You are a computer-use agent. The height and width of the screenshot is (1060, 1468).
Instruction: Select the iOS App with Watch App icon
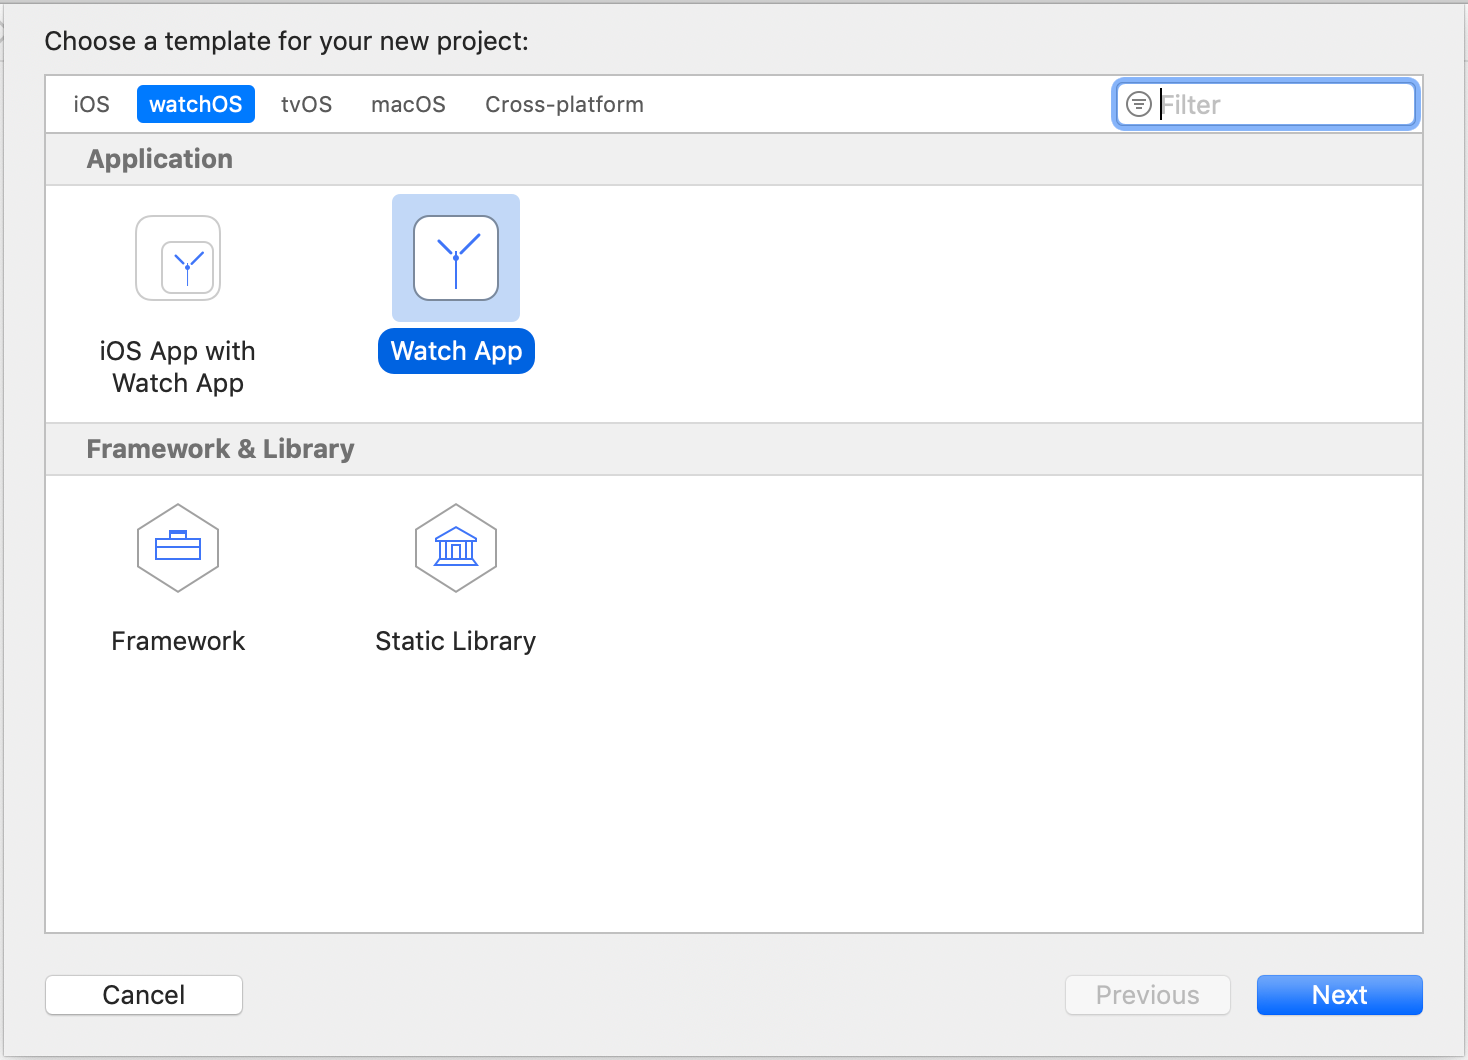(x=178, y=258)
